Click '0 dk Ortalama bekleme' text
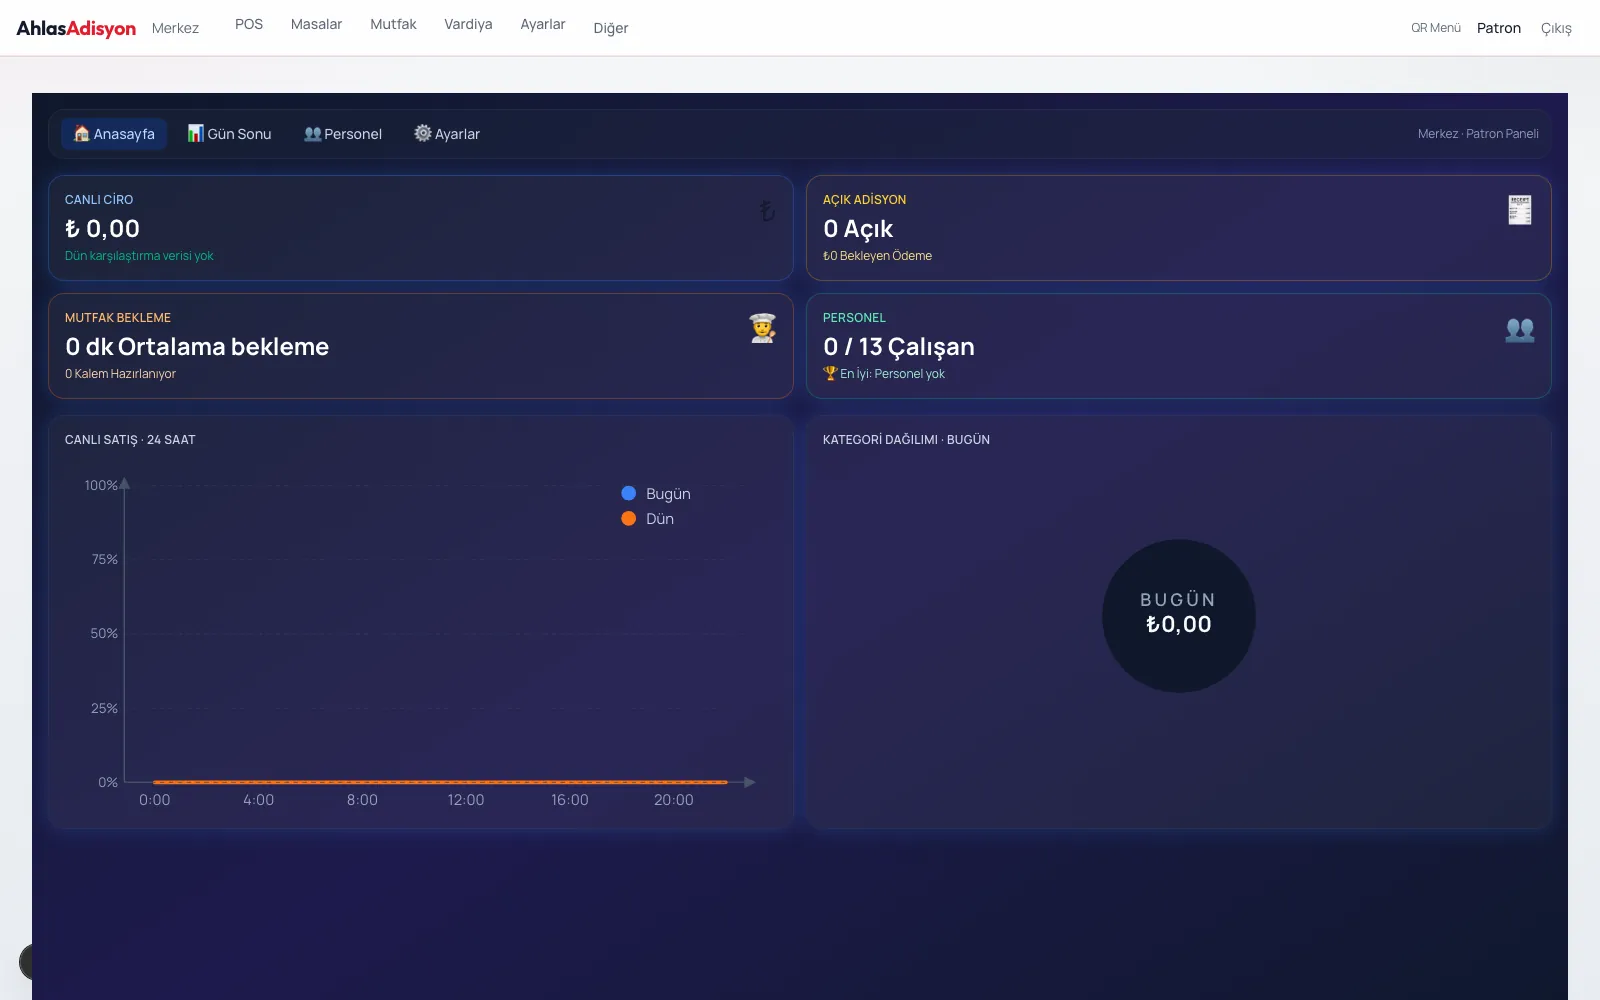Screen dimensions: 1600x1000 point(197,347)
